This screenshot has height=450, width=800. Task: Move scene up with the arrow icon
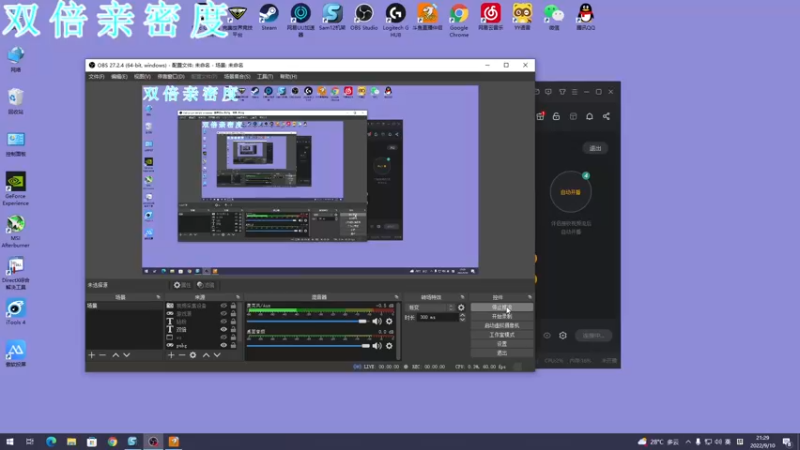click(x=116, y=355)
